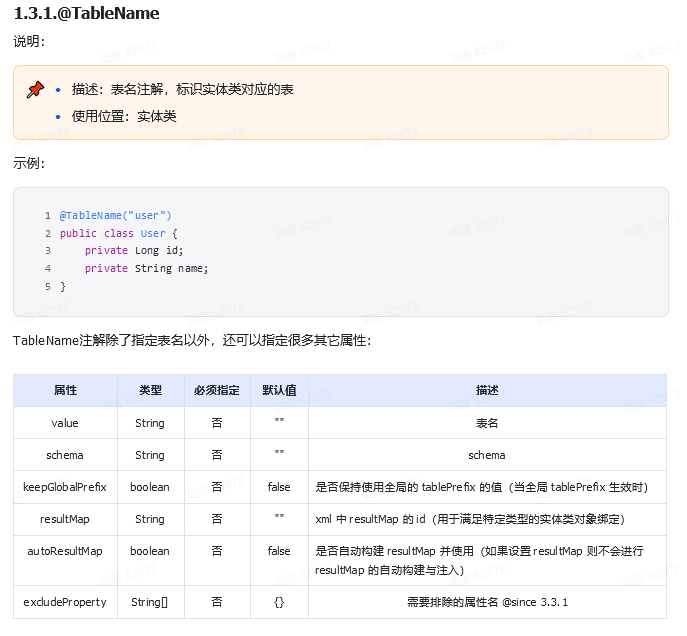Click 'false' default in keepGlobalPrefix row

click(279, 487)
